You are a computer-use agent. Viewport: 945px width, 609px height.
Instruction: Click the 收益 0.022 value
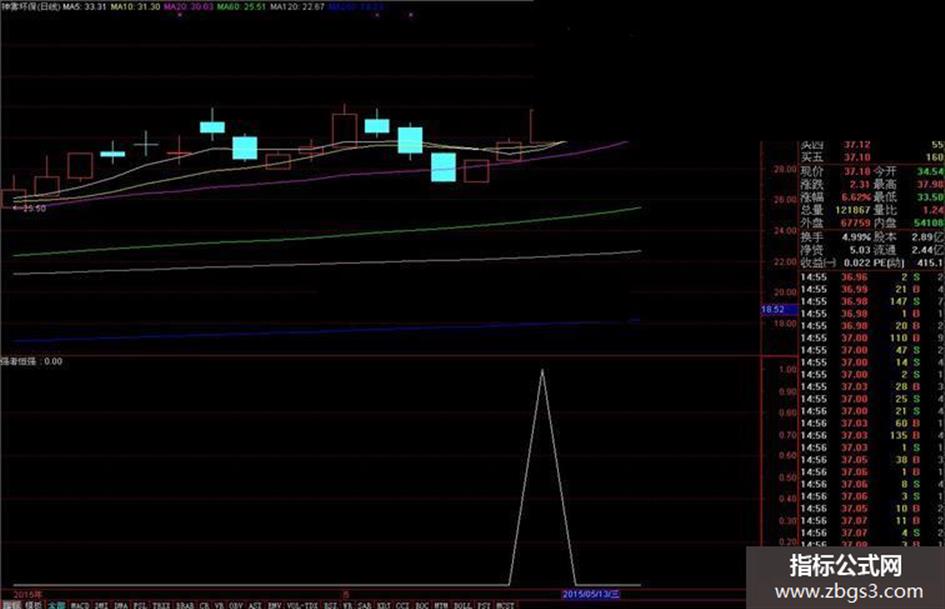(857, 263)
